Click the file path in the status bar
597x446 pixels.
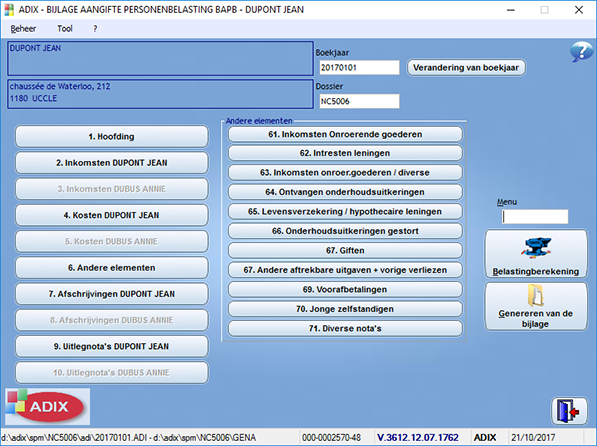(128, 438)
